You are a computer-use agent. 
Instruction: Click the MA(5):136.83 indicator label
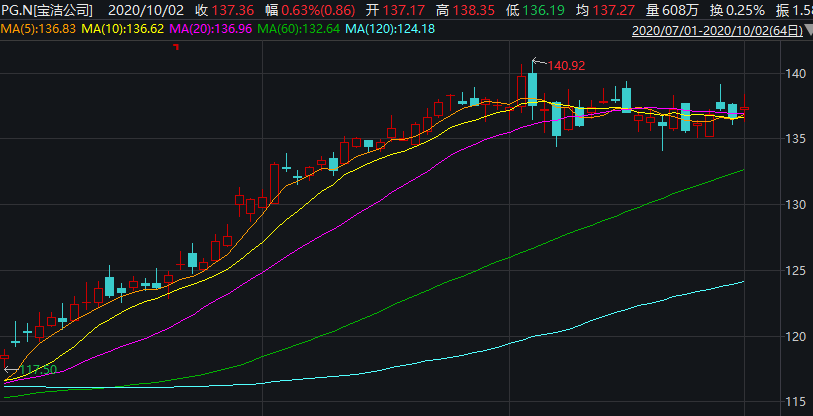pos(38,29)
